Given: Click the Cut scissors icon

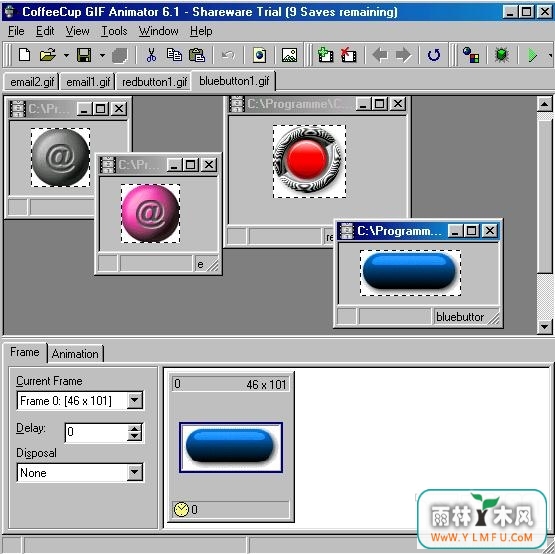Looking at the screenshot, I should (151, 55).
